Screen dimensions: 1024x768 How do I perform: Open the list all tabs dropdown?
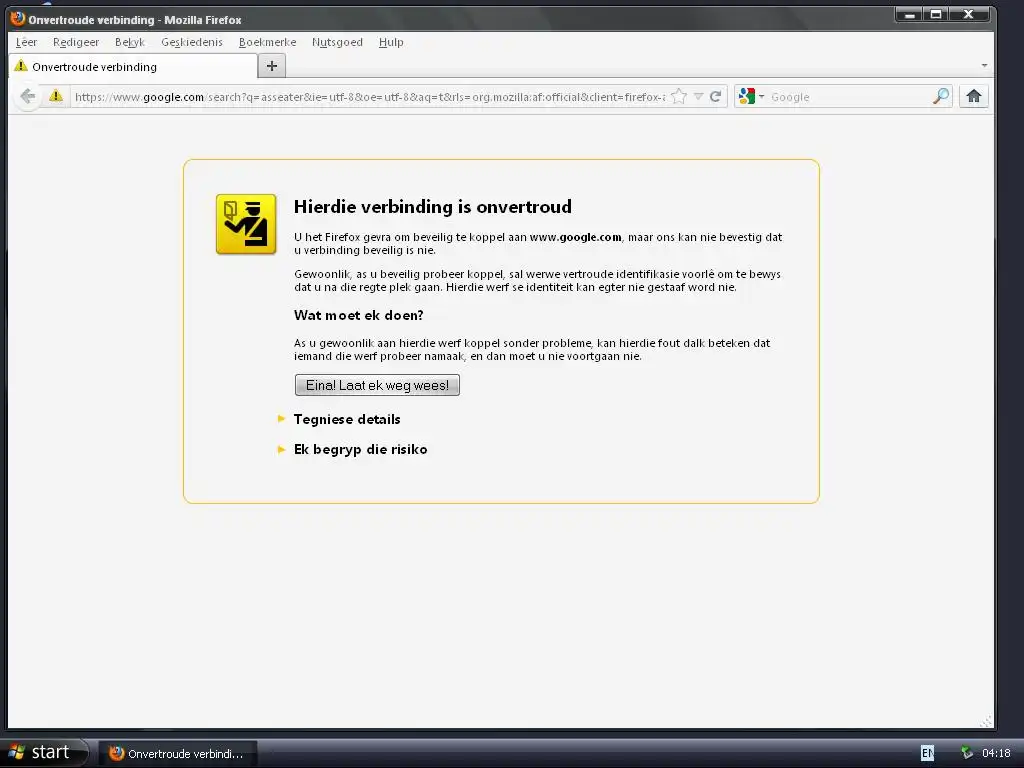point(984,65)
